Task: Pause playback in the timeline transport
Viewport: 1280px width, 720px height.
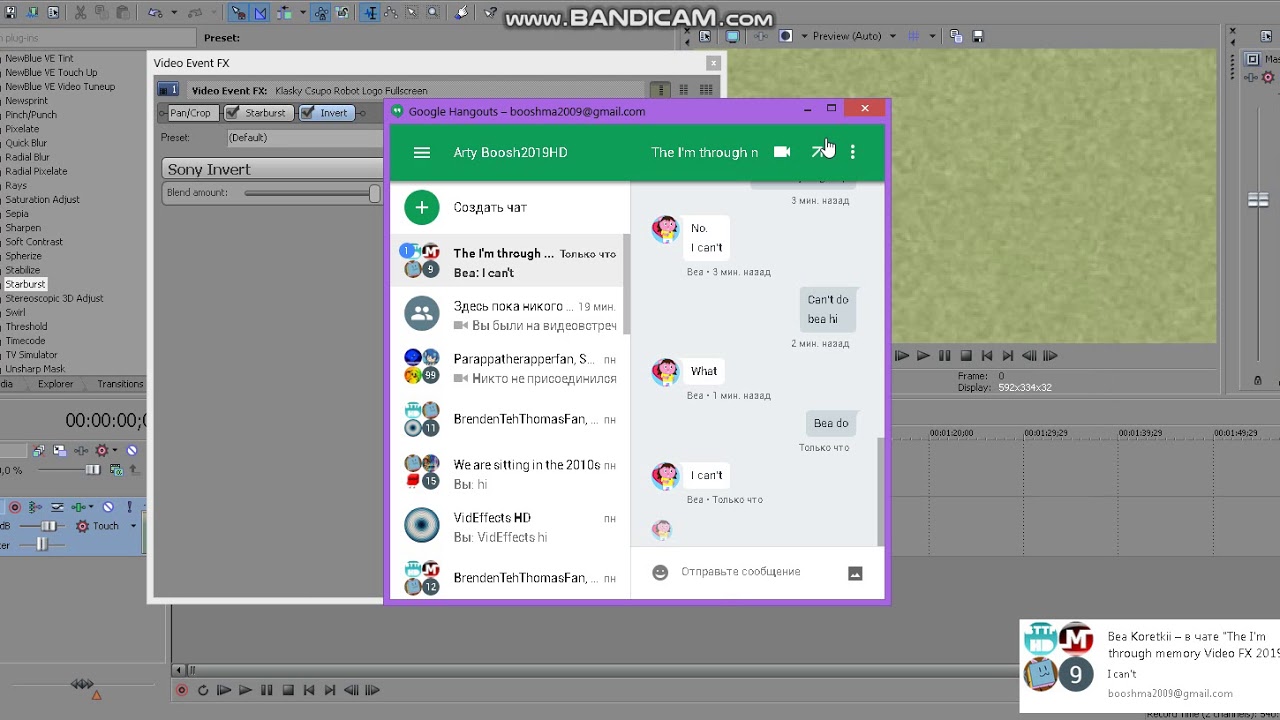Action: tap(266, 690)
